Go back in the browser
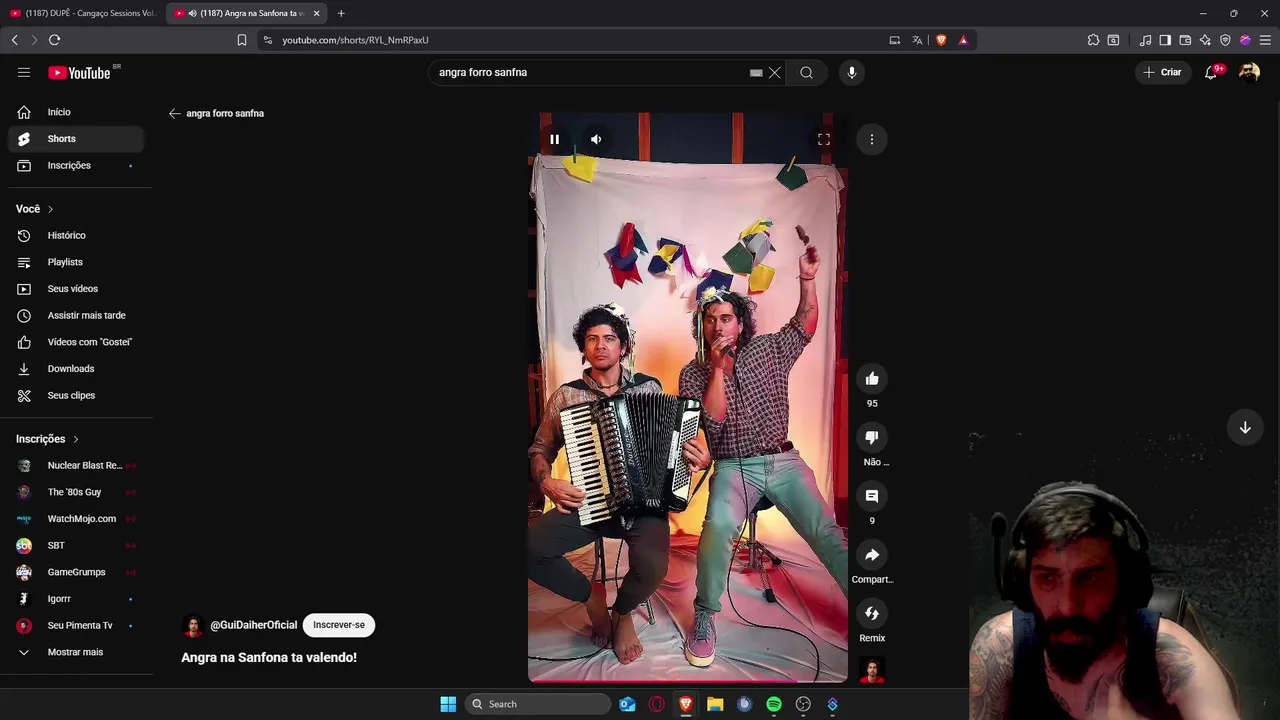1280x720 pixels. point(14,40)
